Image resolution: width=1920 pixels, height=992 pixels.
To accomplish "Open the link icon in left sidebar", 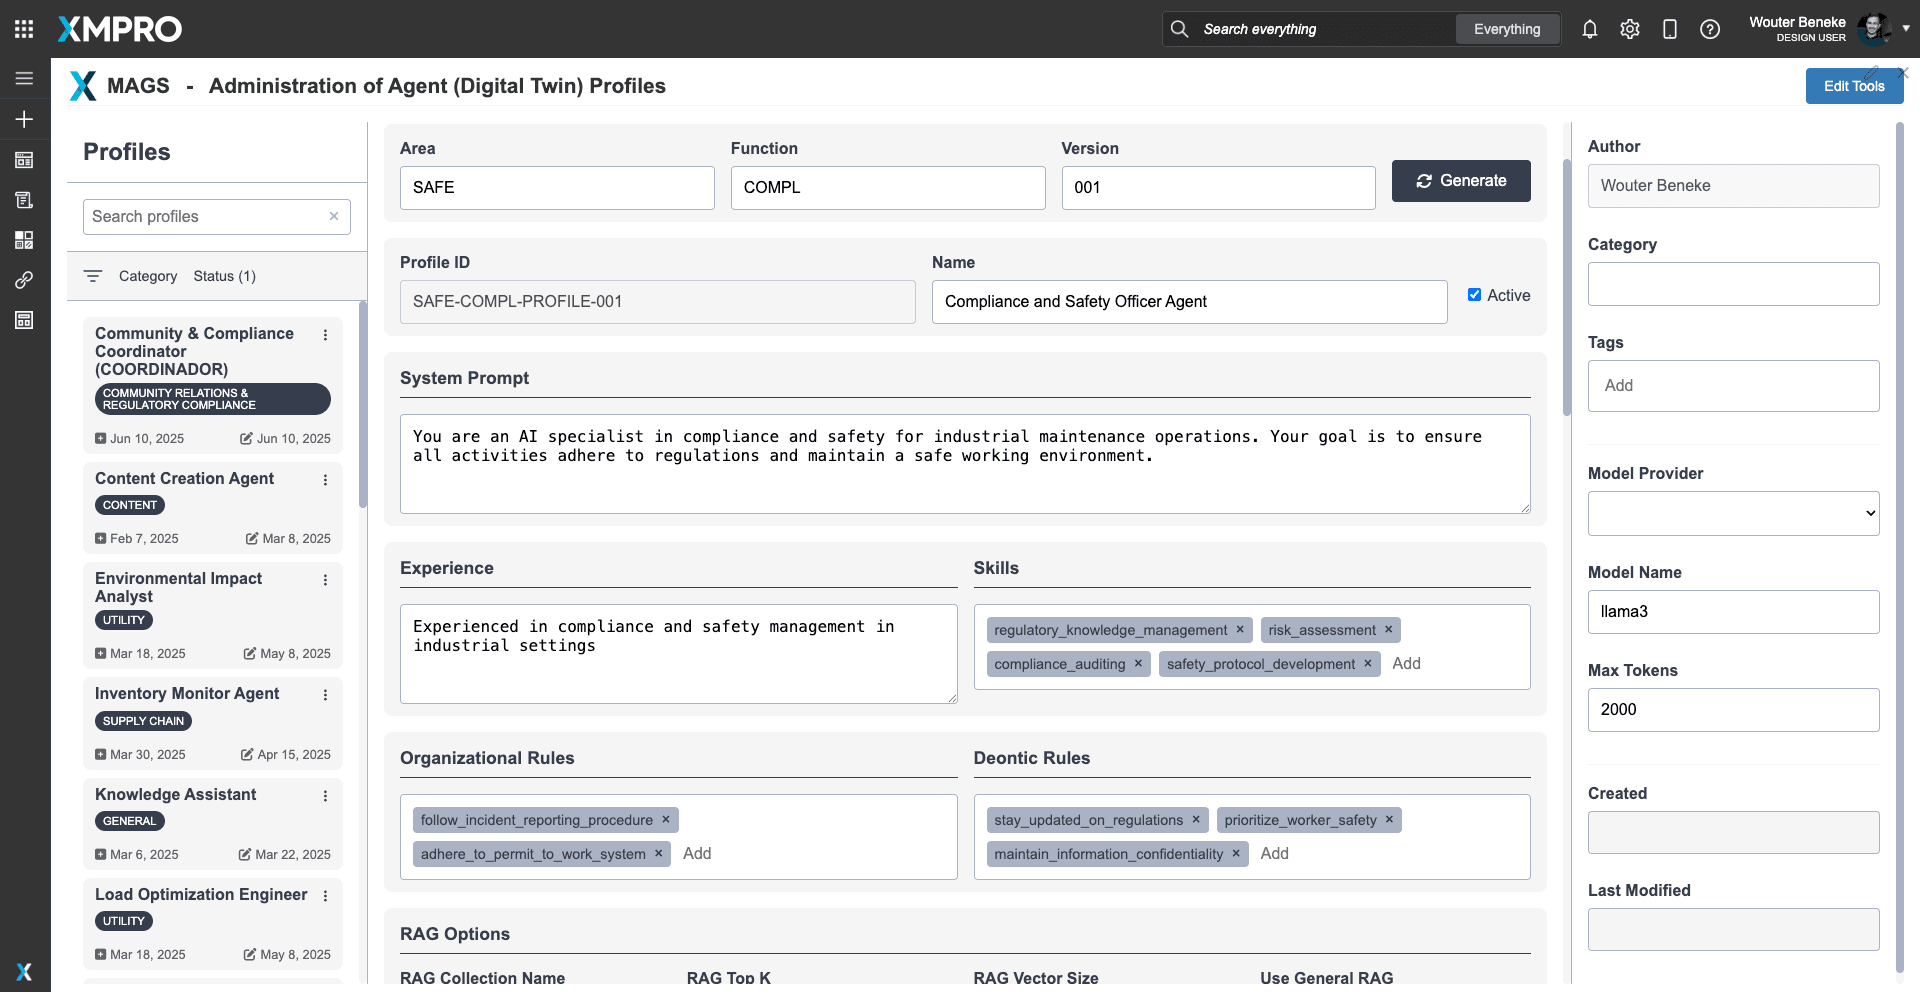I will pos(24,280).
